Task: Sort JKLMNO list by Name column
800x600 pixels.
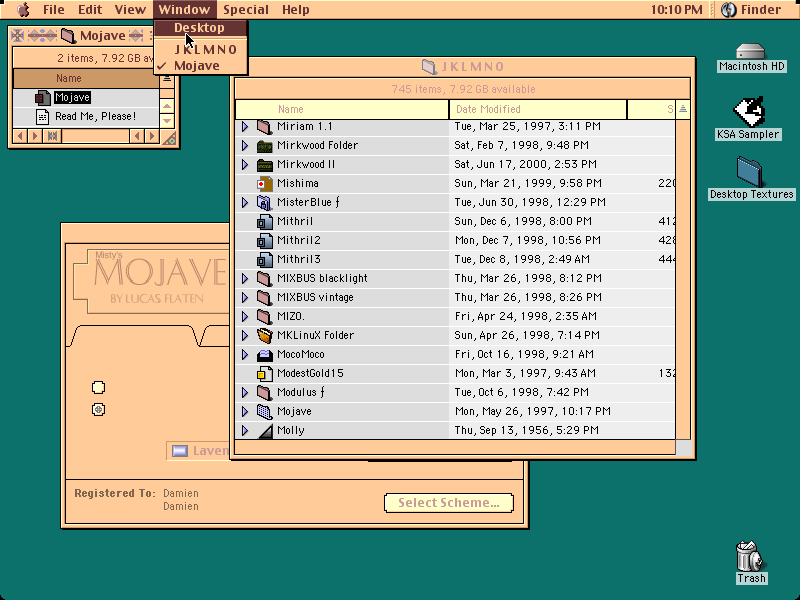Action: point(342,109)
